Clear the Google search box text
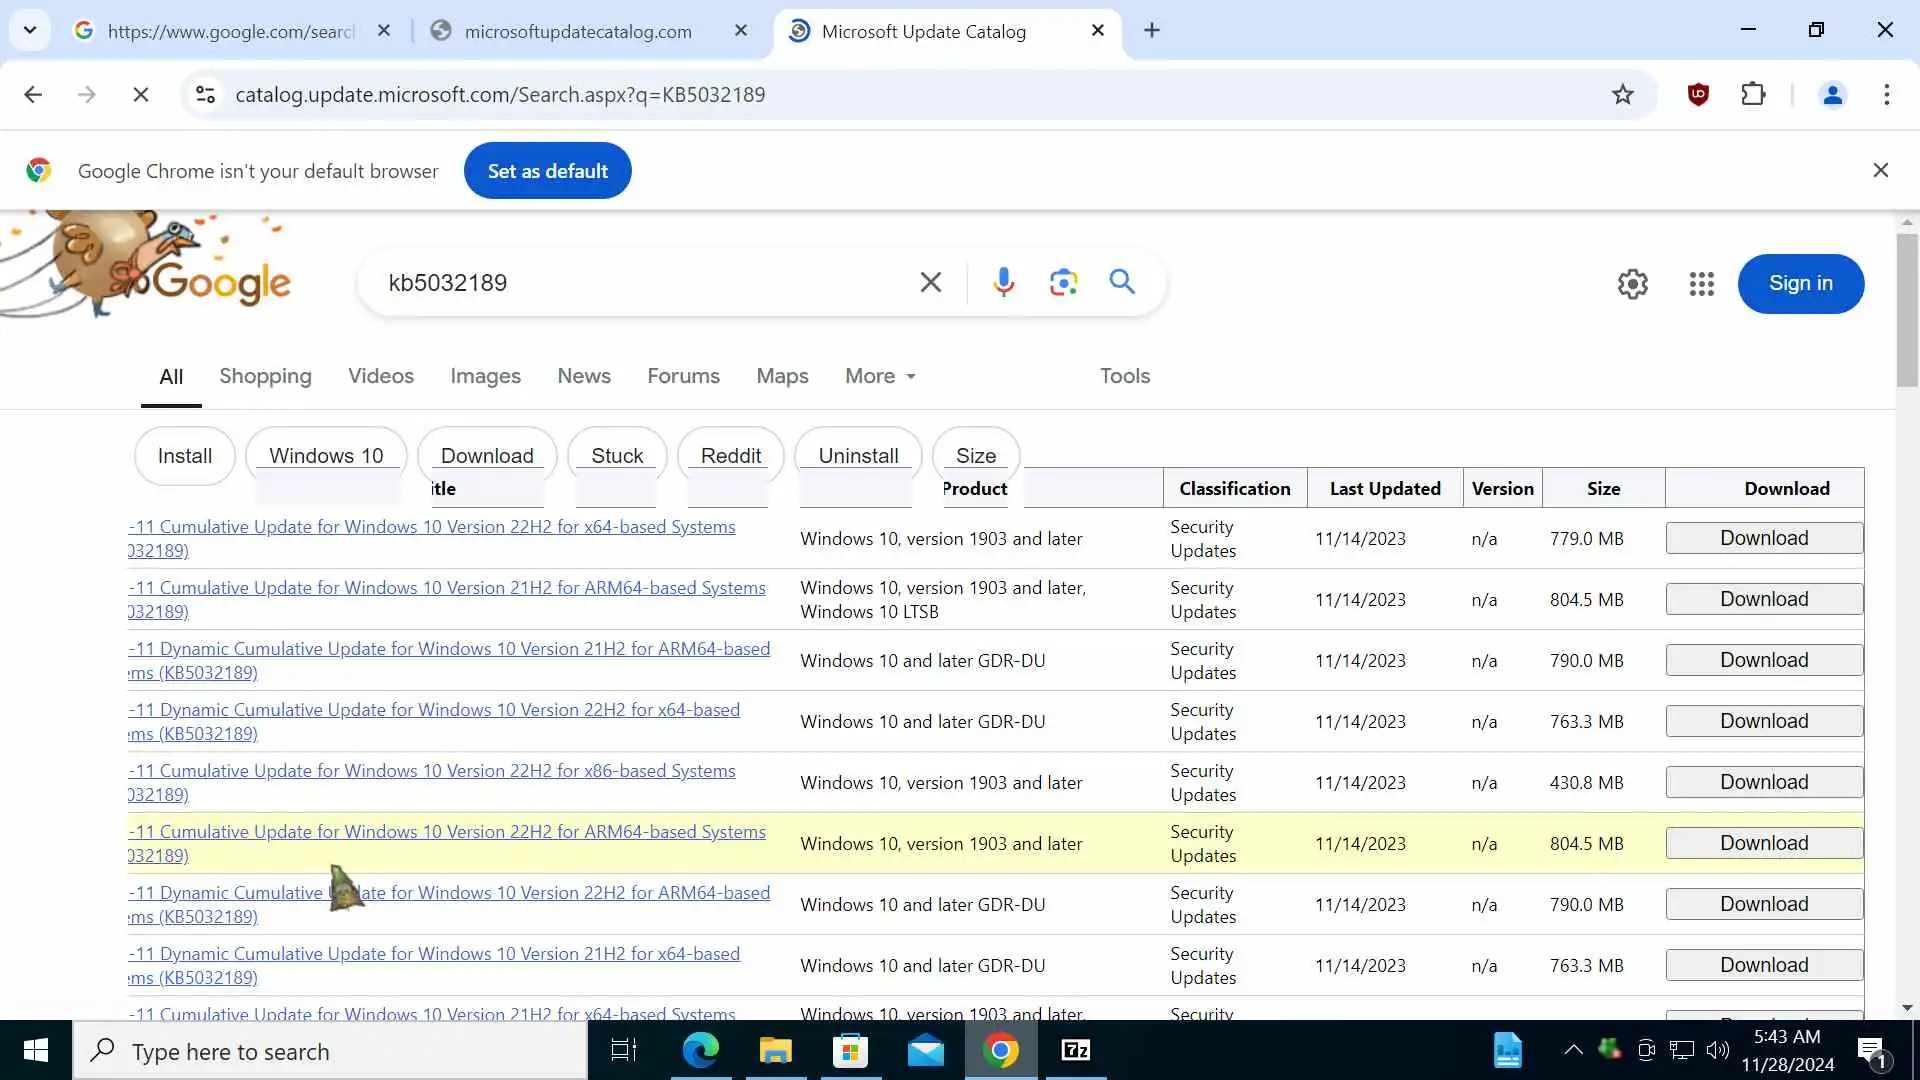 tap(930, 283)
